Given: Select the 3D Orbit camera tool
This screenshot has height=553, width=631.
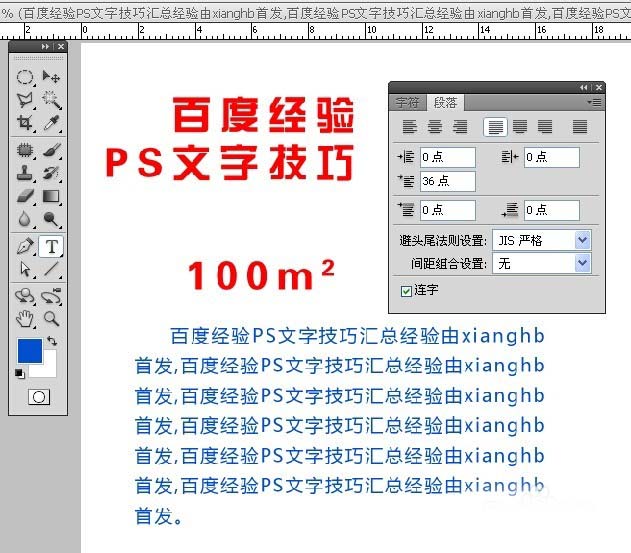Looking at the screenshot, I should (51, 296).
